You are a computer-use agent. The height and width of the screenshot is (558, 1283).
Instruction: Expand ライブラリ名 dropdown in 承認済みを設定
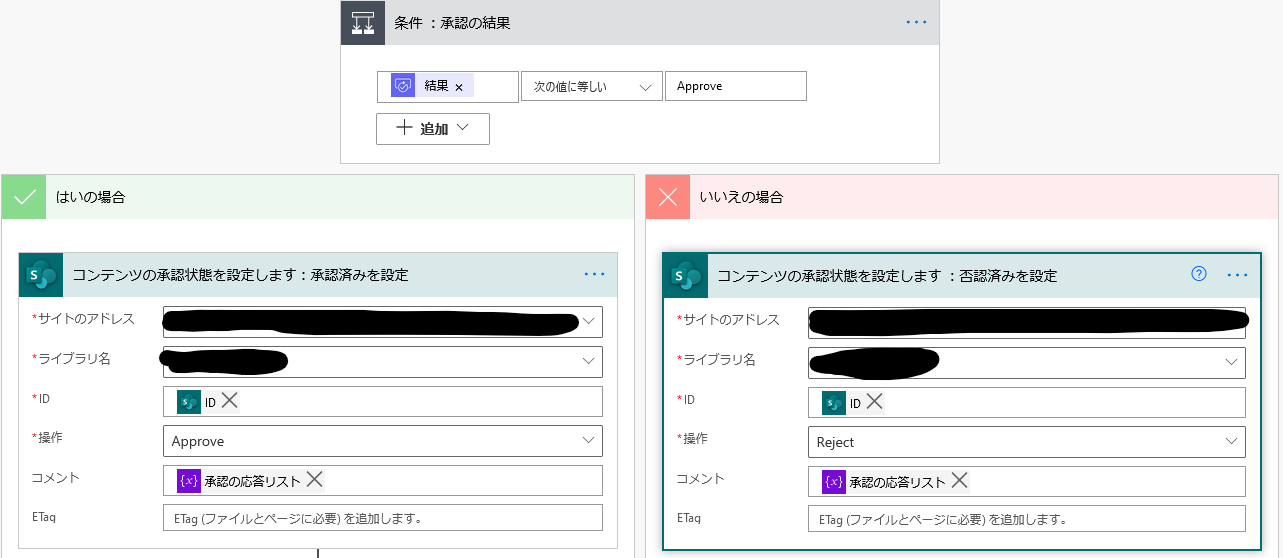589,361
